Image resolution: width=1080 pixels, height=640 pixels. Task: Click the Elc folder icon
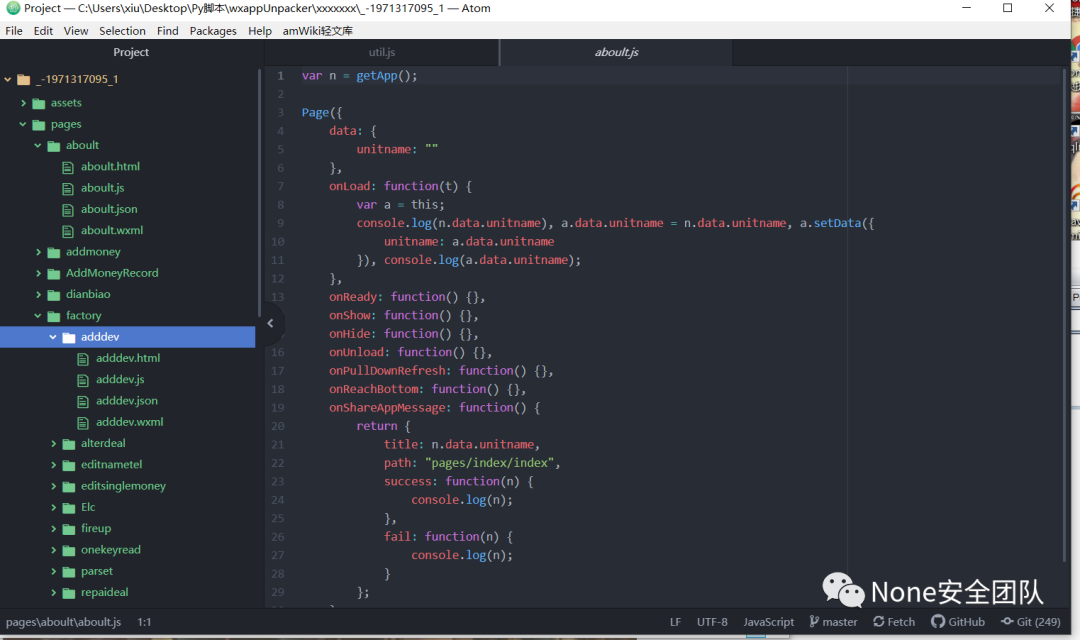point(69,508)
